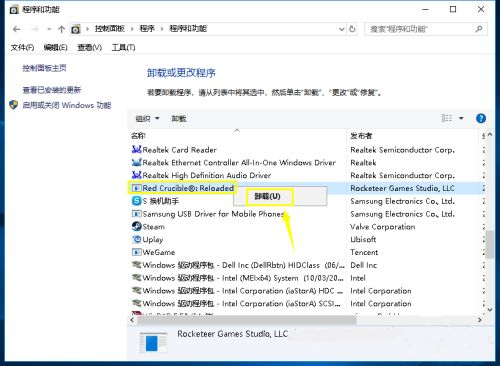500x366 pixels.
Task: Select the WeGame entry name
Action: pyautogui.click(x=159, y=252)
